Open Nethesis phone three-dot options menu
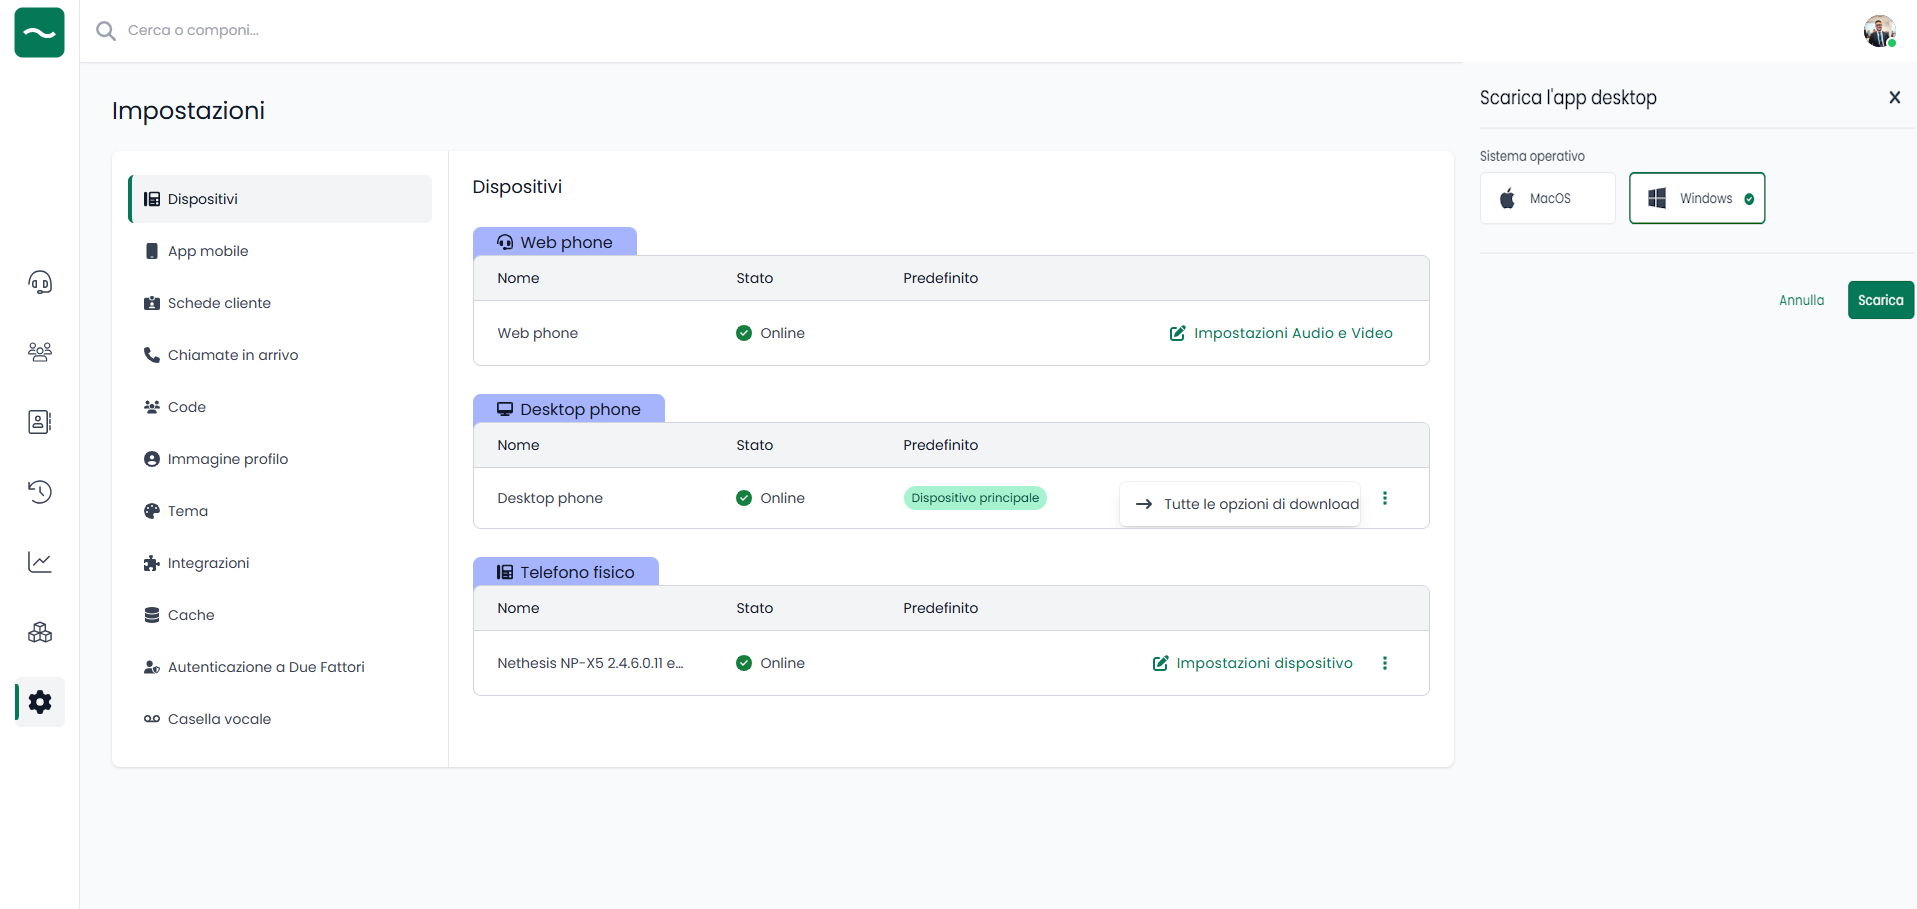Viewport: 1917px width, 909px height. (x=1385, y=663)
